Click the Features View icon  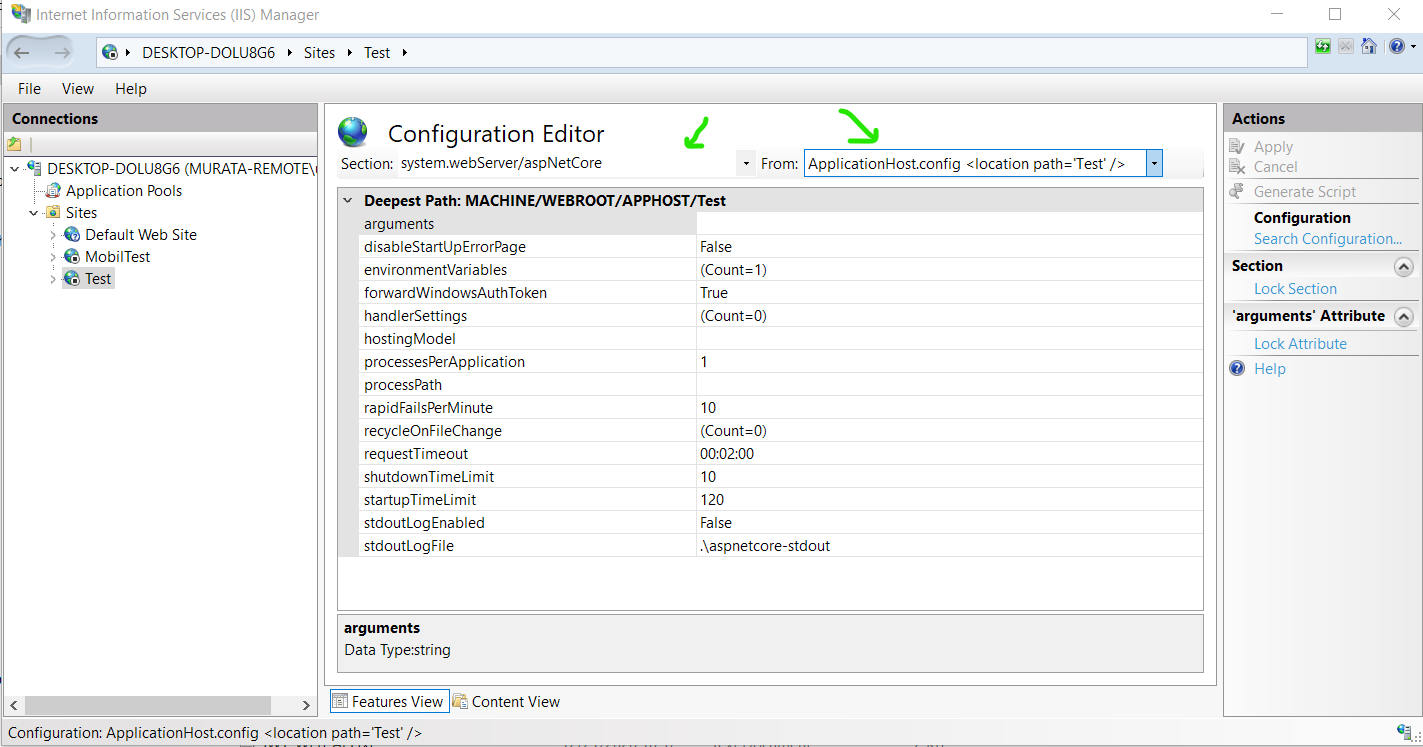point(340,701)
